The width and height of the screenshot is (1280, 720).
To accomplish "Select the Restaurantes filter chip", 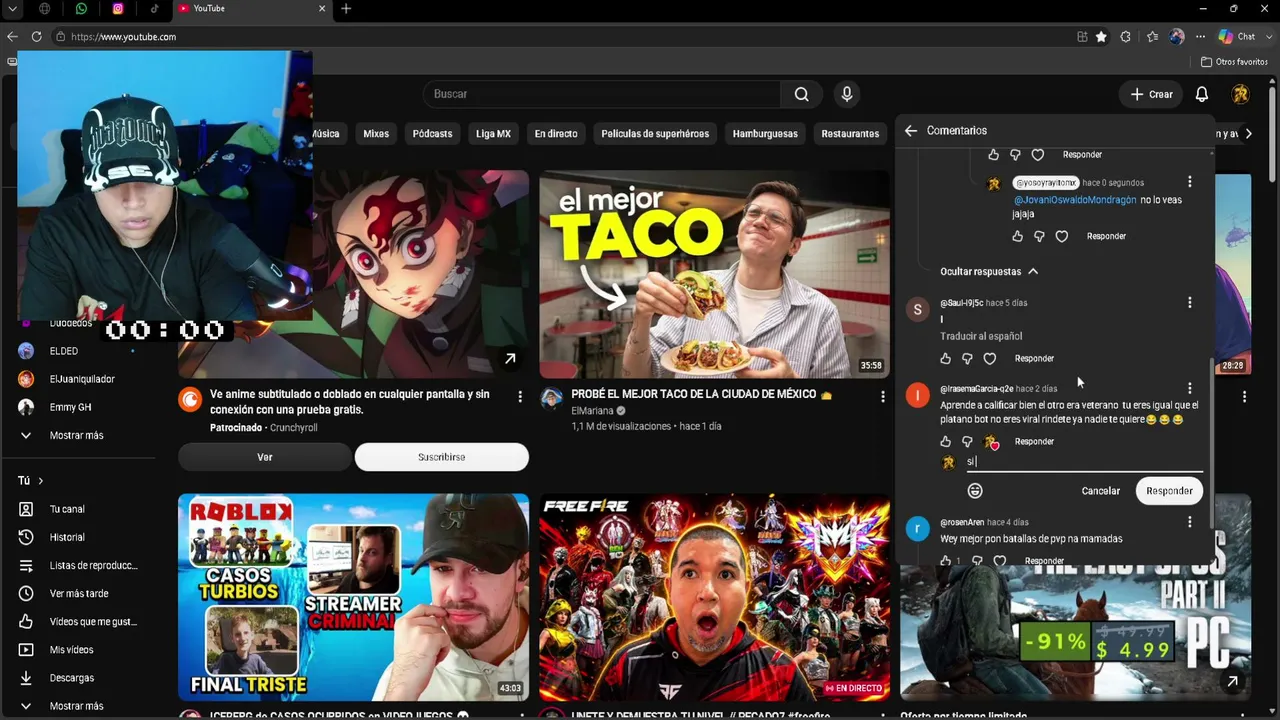I will 850,134.
